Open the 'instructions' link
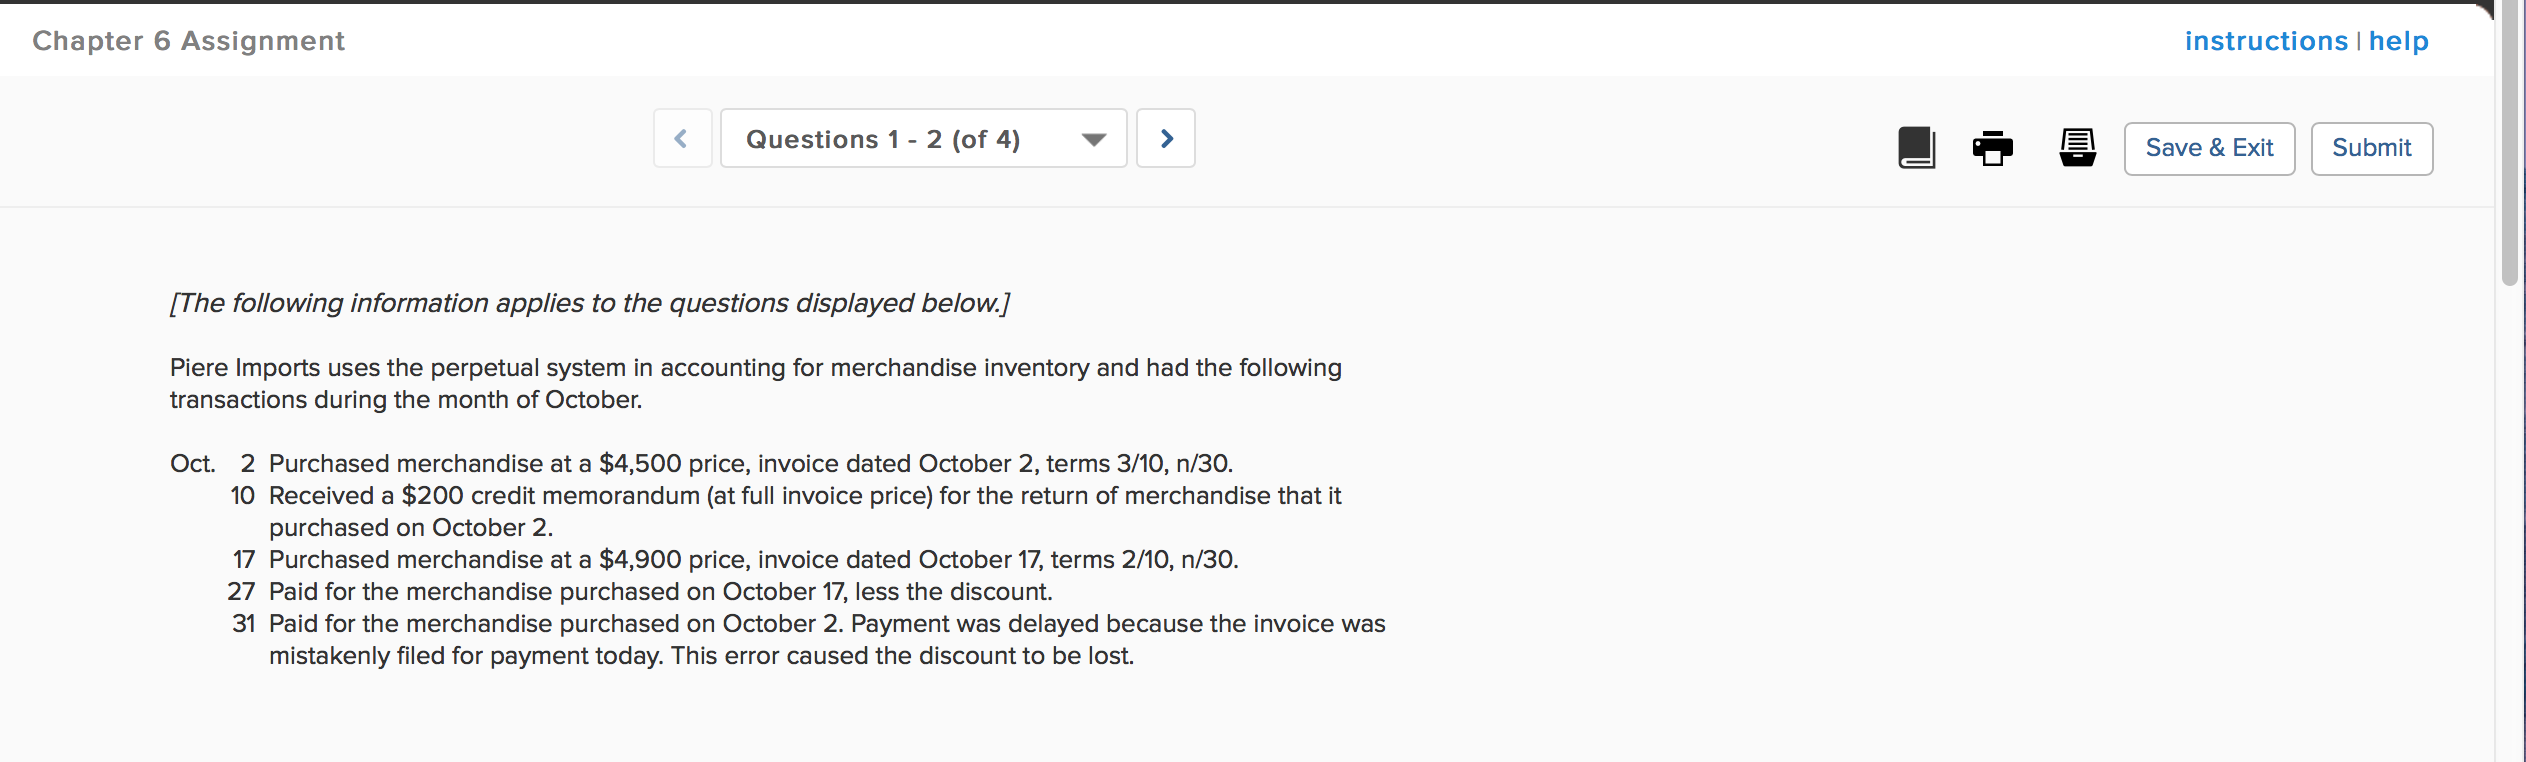Viewport: 2526px width, 762px height. (x=2268, y=41)
